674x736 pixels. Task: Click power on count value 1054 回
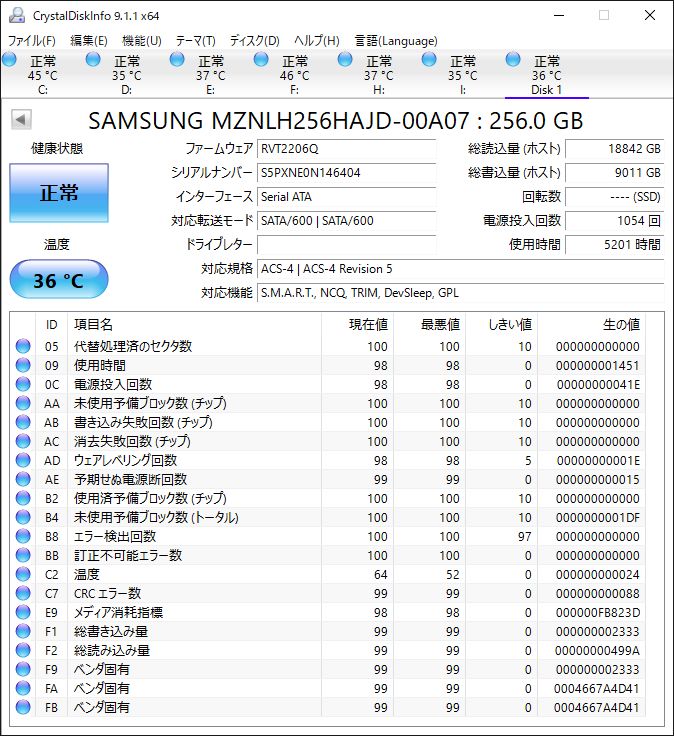(615, 221)
